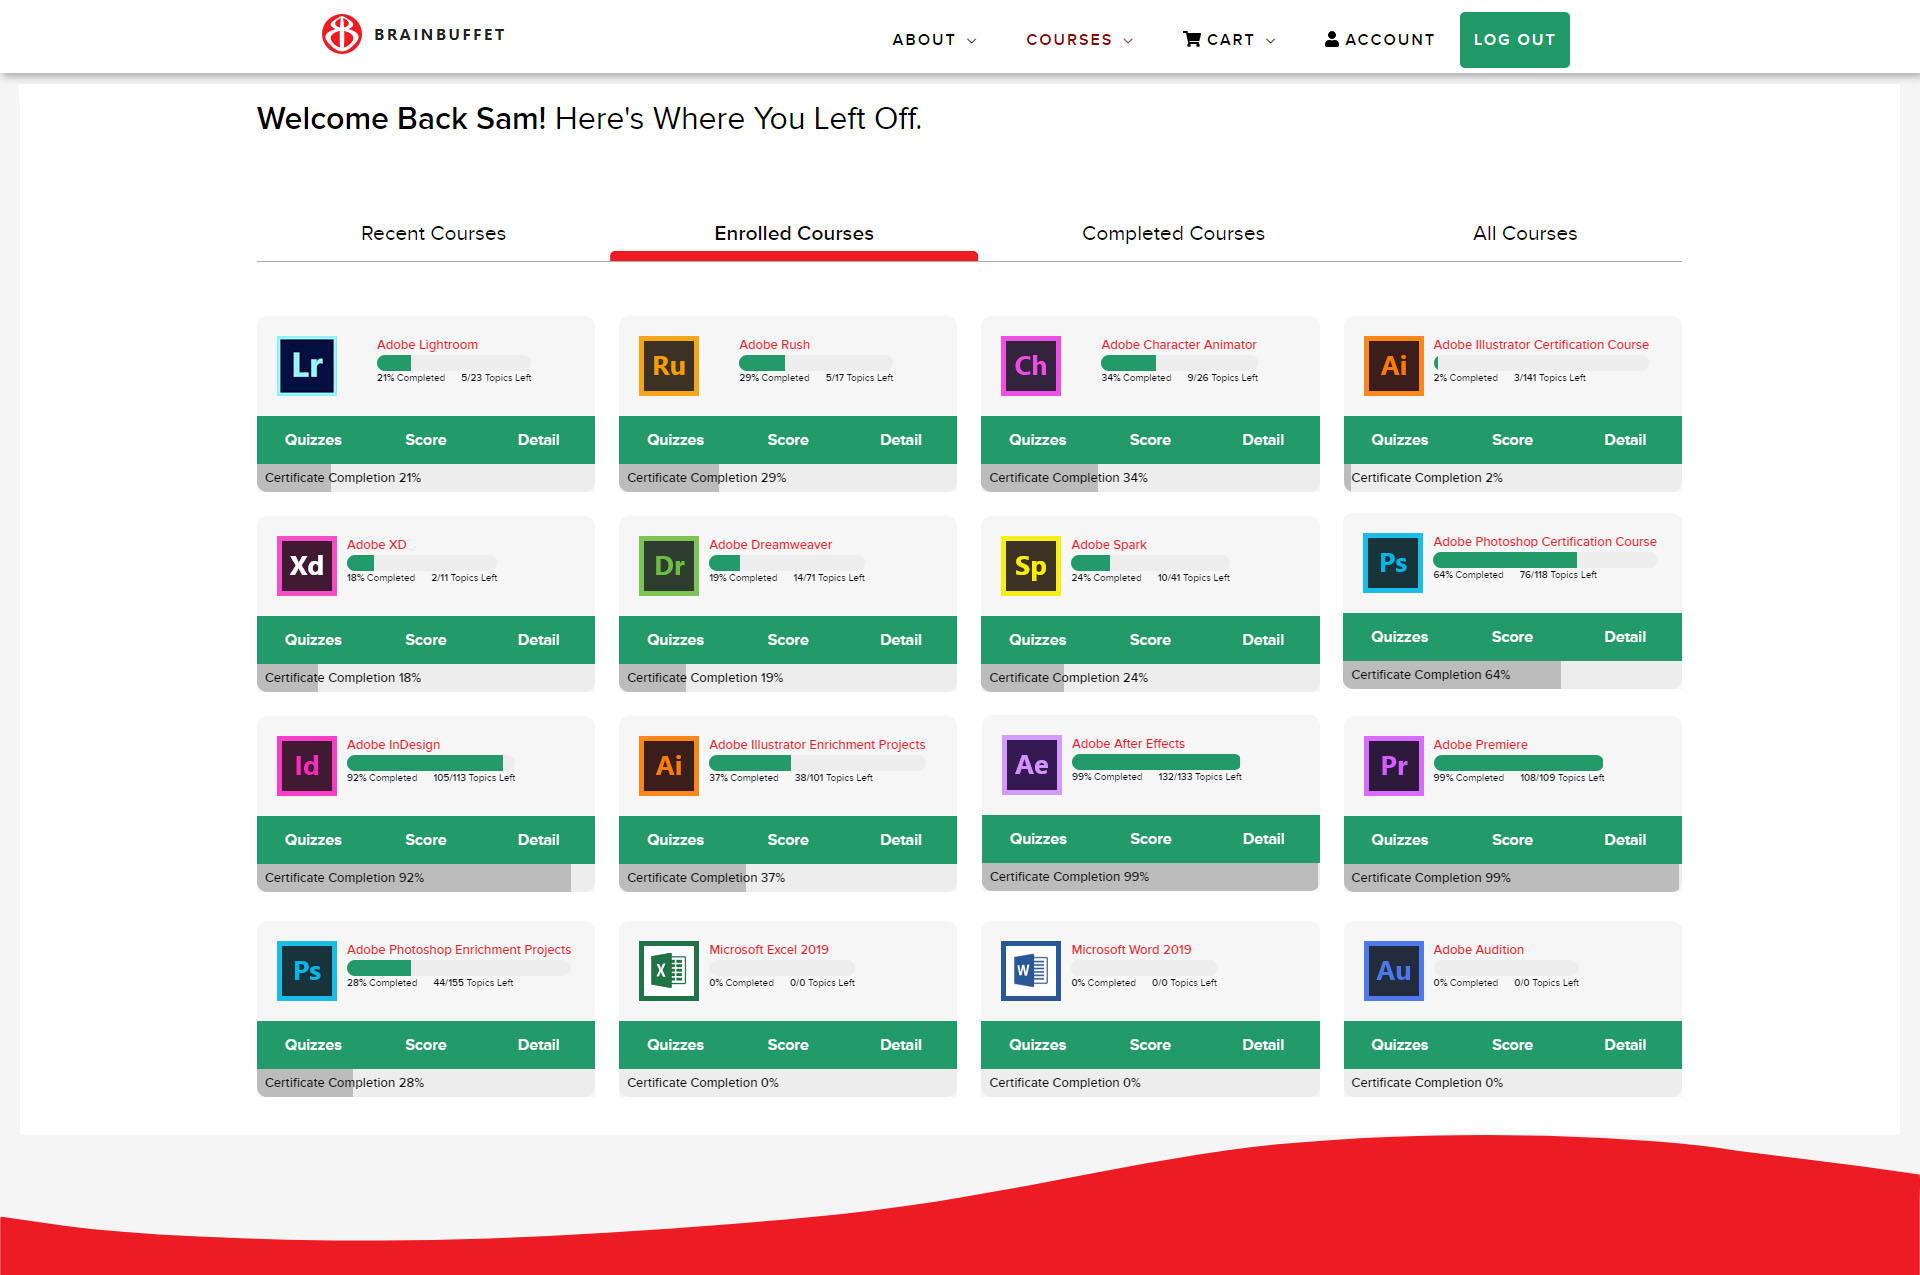
Task: Click the Adobe Lightroom course title
Action: click(x=427, y=345)
